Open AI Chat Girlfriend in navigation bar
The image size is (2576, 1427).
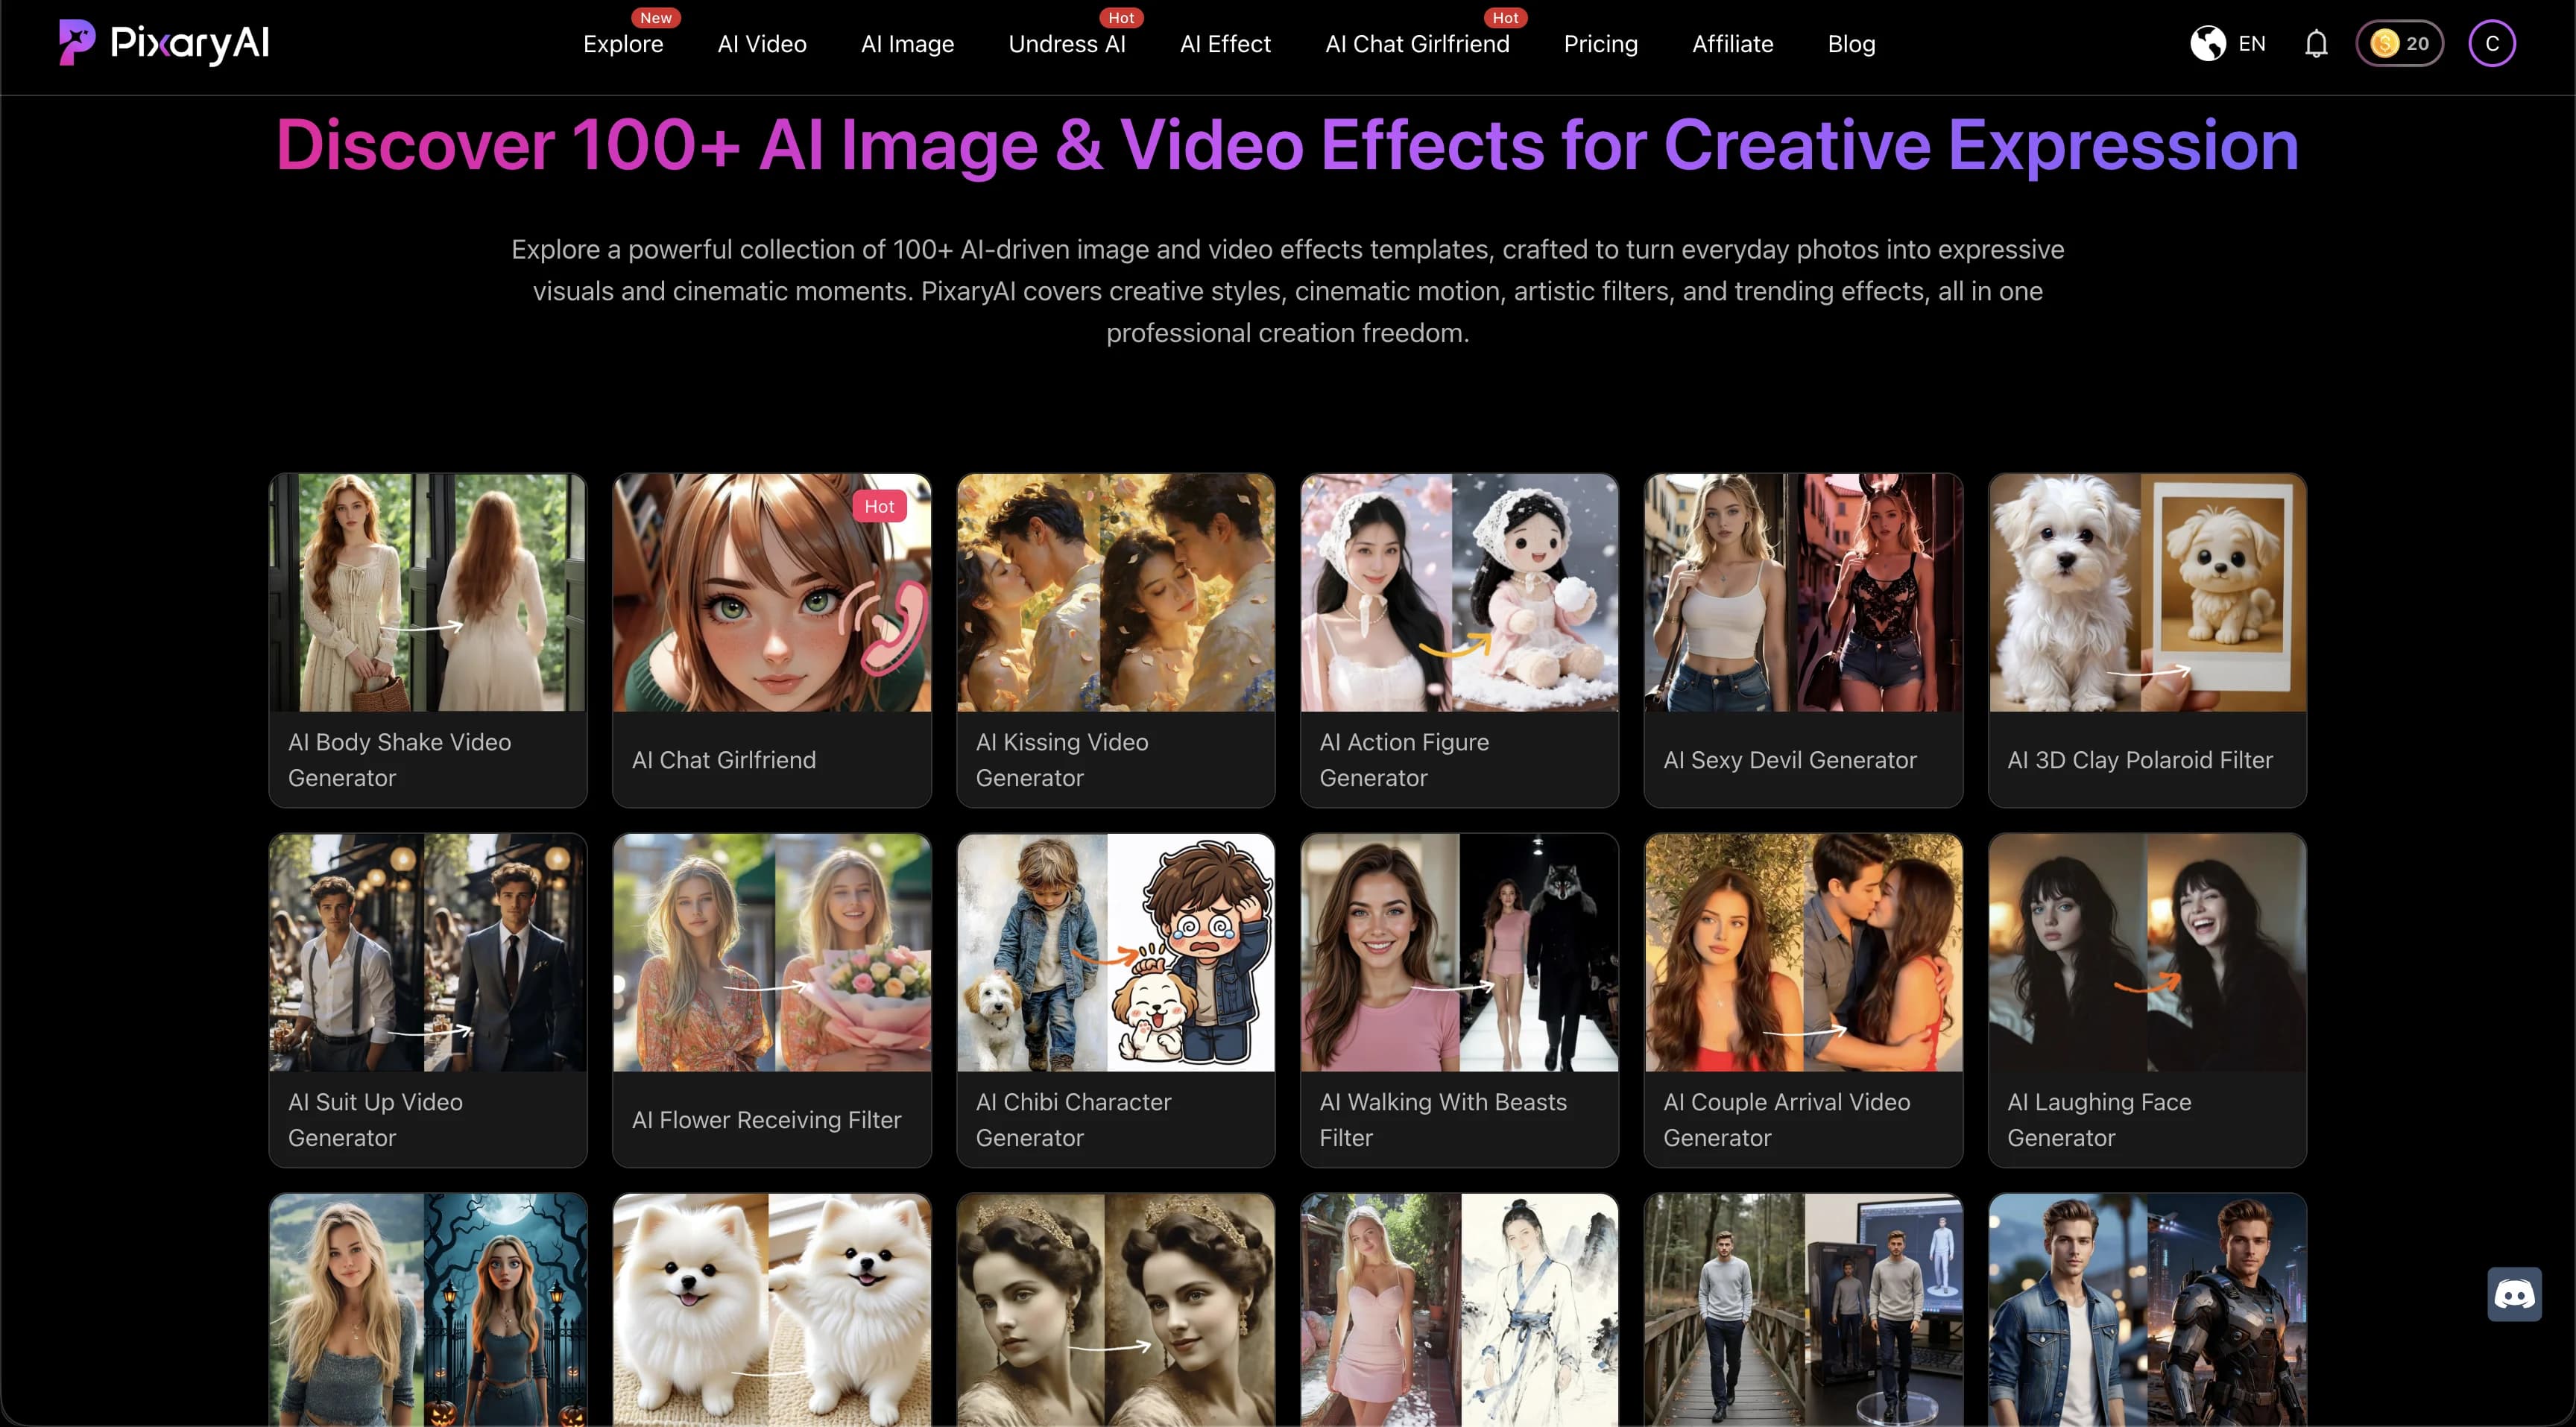click(1417, 44)
